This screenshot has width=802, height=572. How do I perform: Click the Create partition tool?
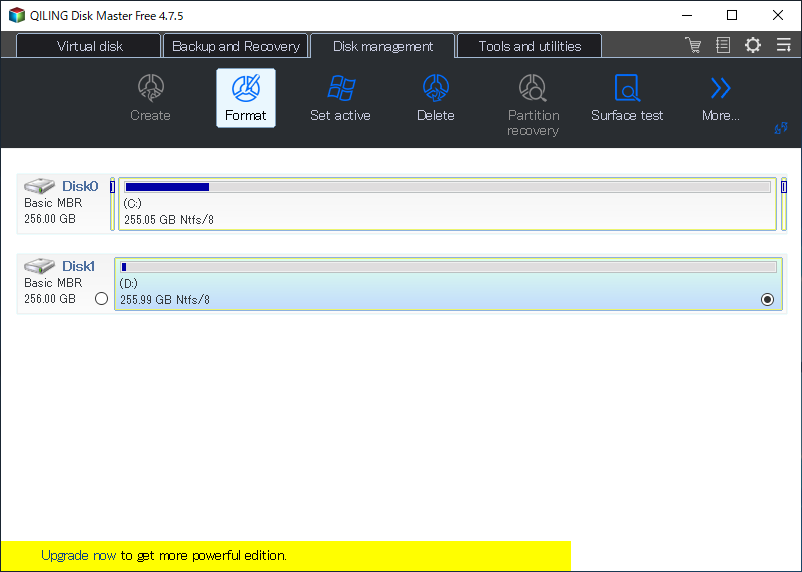pos(150,98)
